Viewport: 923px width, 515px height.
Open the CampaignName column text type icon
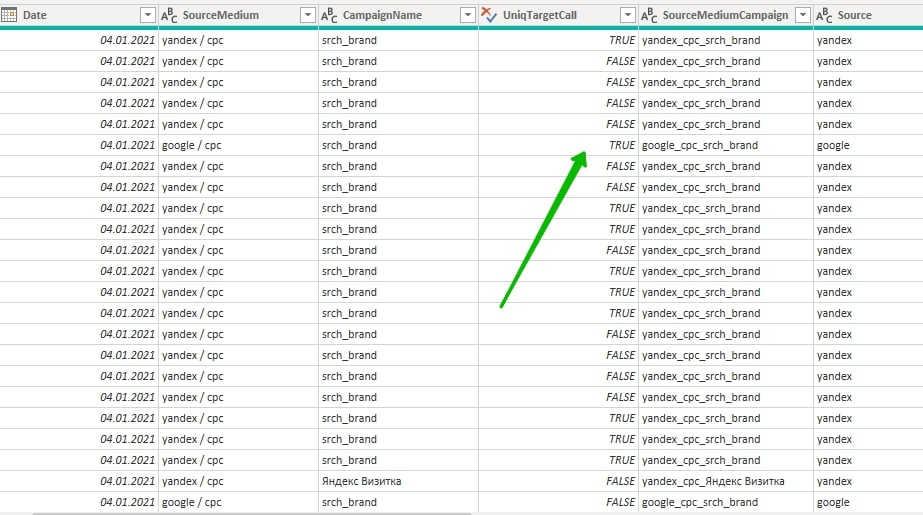pyautogui.click(x=329, y=15)
